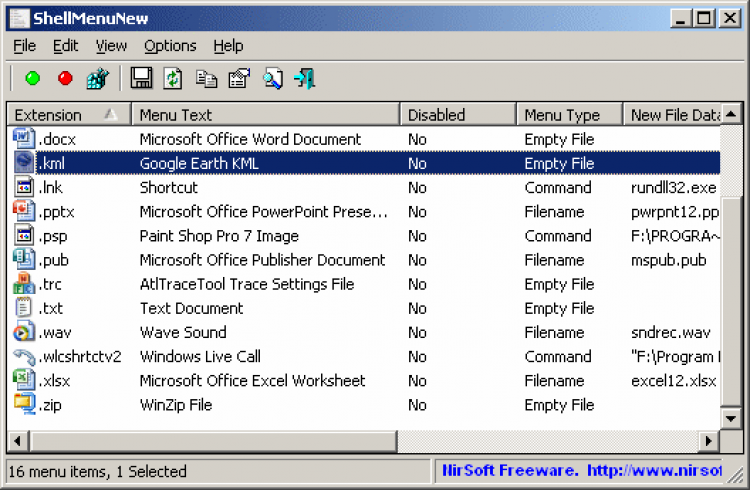The image size is (750, 490).
Task: Click the Google Earth icon beside .kml
Action: point(23,163)
